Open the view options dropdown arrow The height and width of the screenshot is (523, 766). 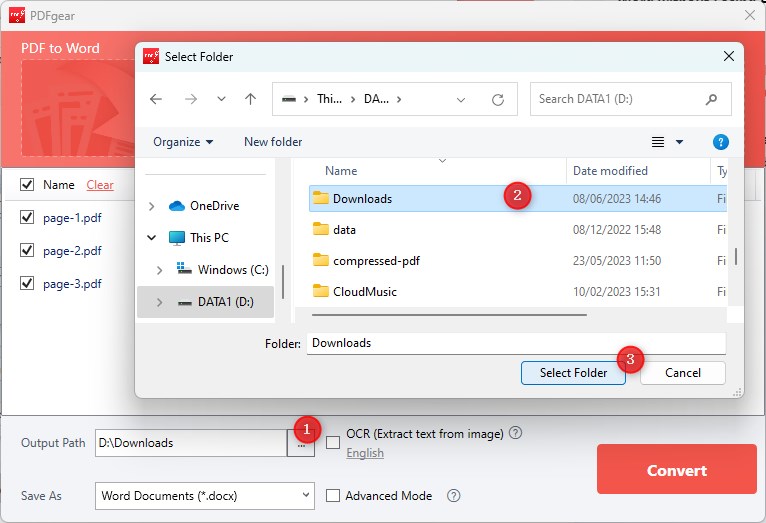pyautogui.click(x=679, y=142)
